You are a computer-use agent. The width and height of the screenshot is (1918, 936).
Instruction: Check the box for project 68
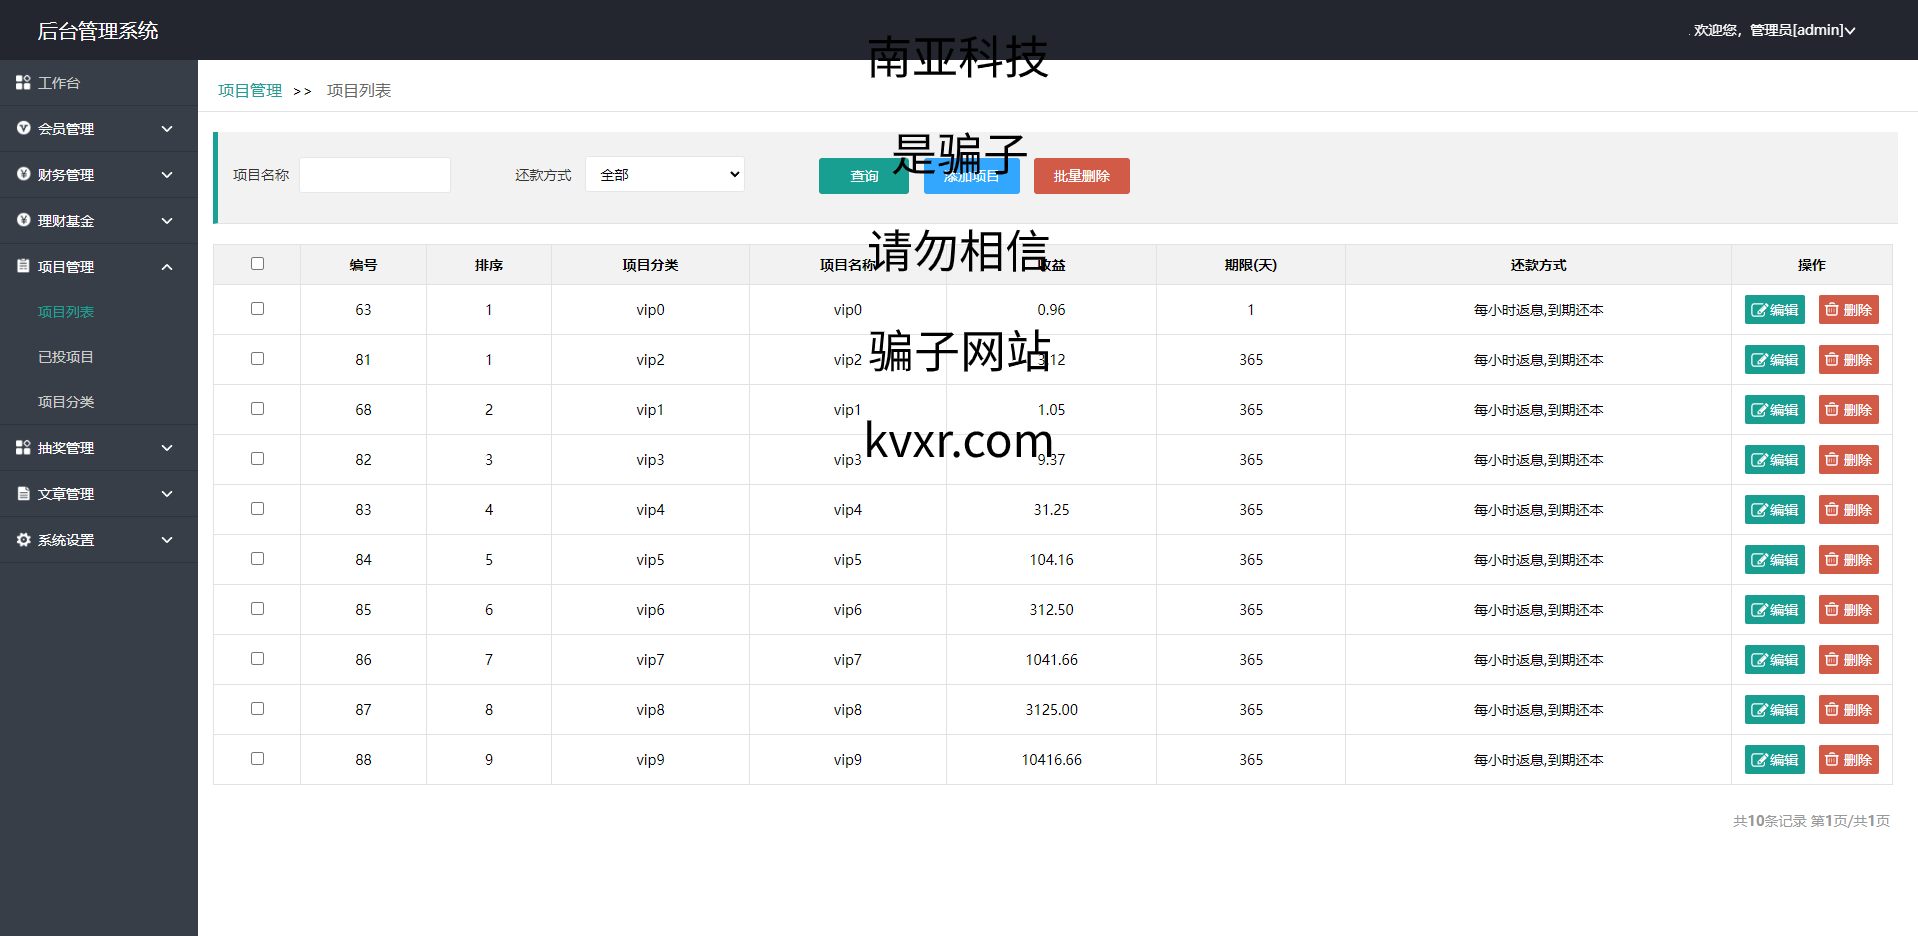(257, 409)
